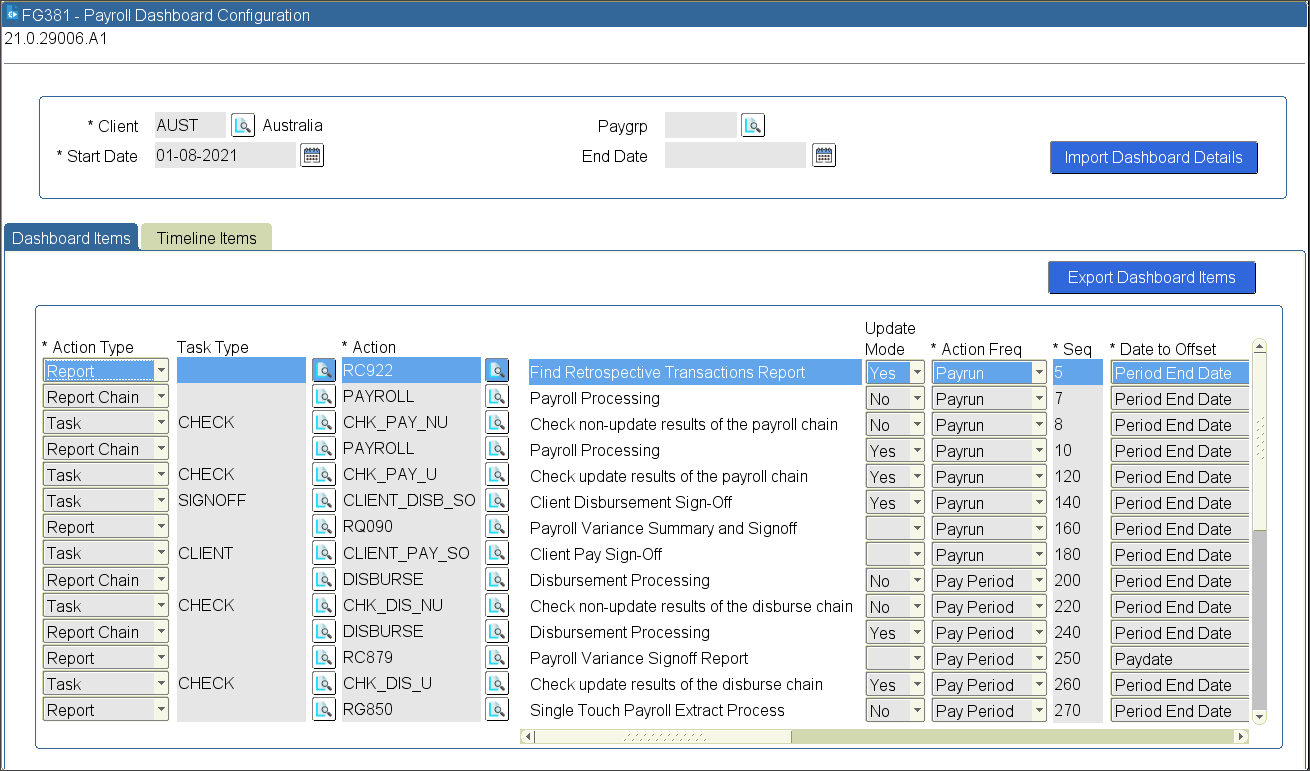Click Task Type lookup icon for CHK_PAY_NU row
The height and width of the screenshot is (771, 1310).
[324, 423]
